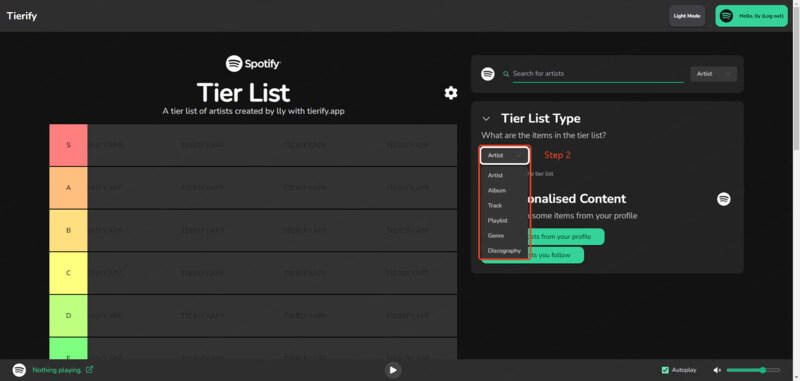Click the search magnifier icon

point(506,74)
